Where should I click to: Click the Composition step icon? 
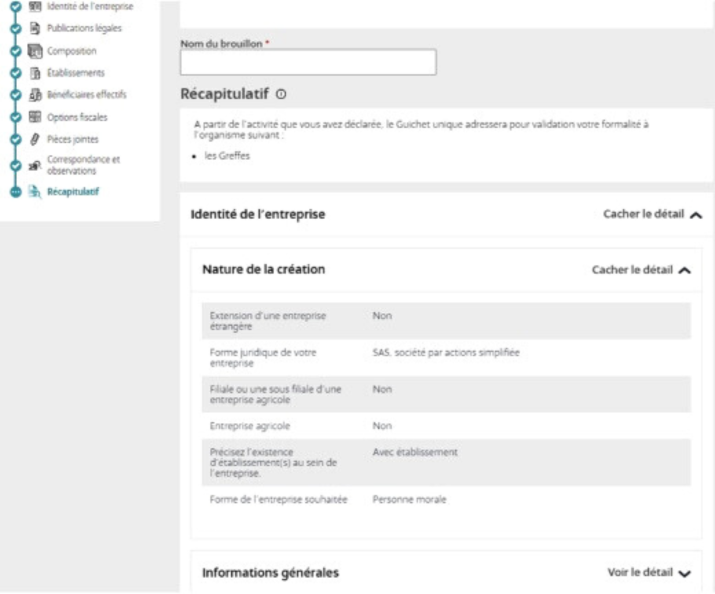pyautogui.click(x=35, y=51)
